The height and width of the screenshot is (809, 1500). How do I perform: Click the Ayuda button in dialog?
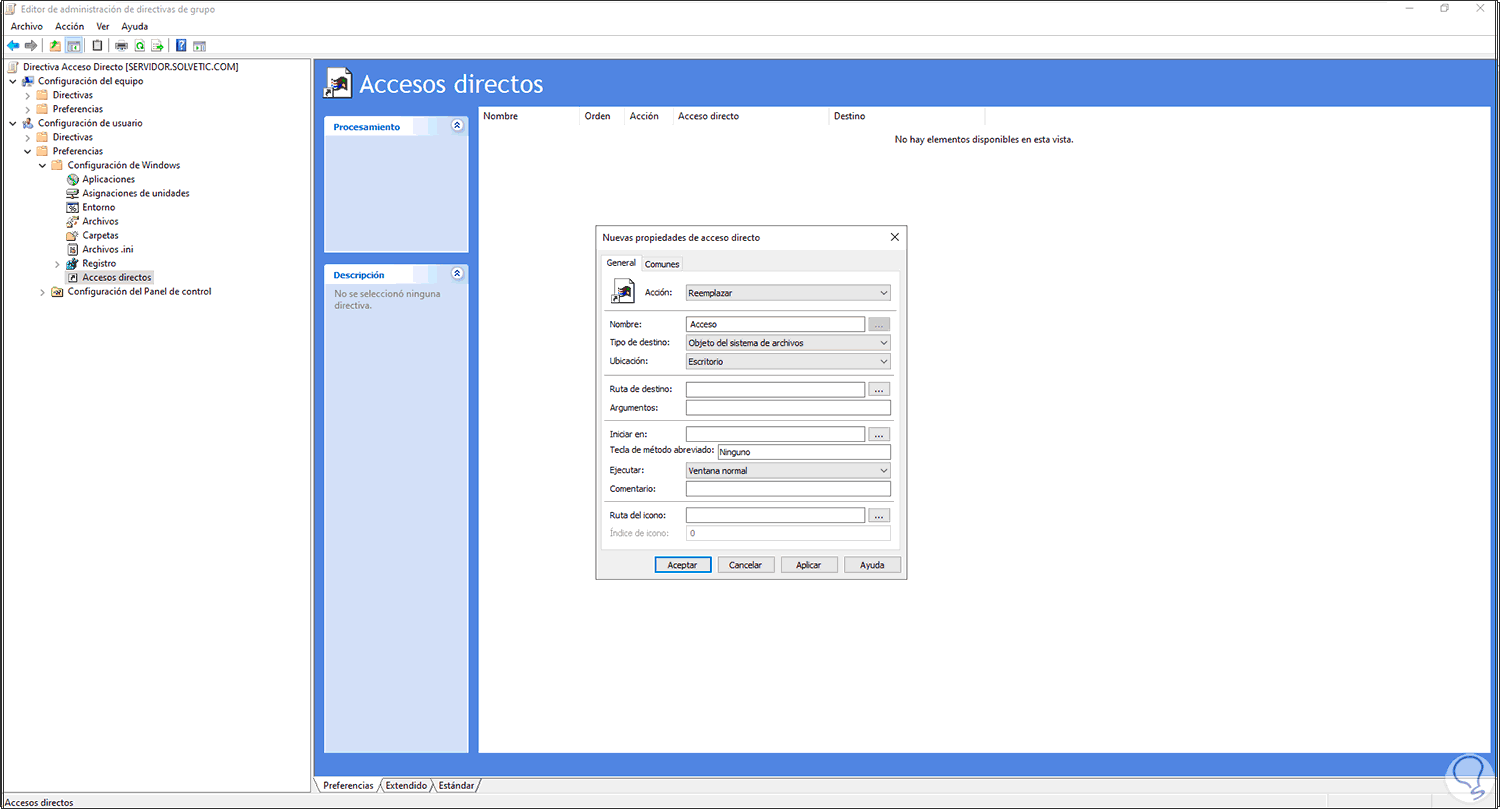(872, 565)
